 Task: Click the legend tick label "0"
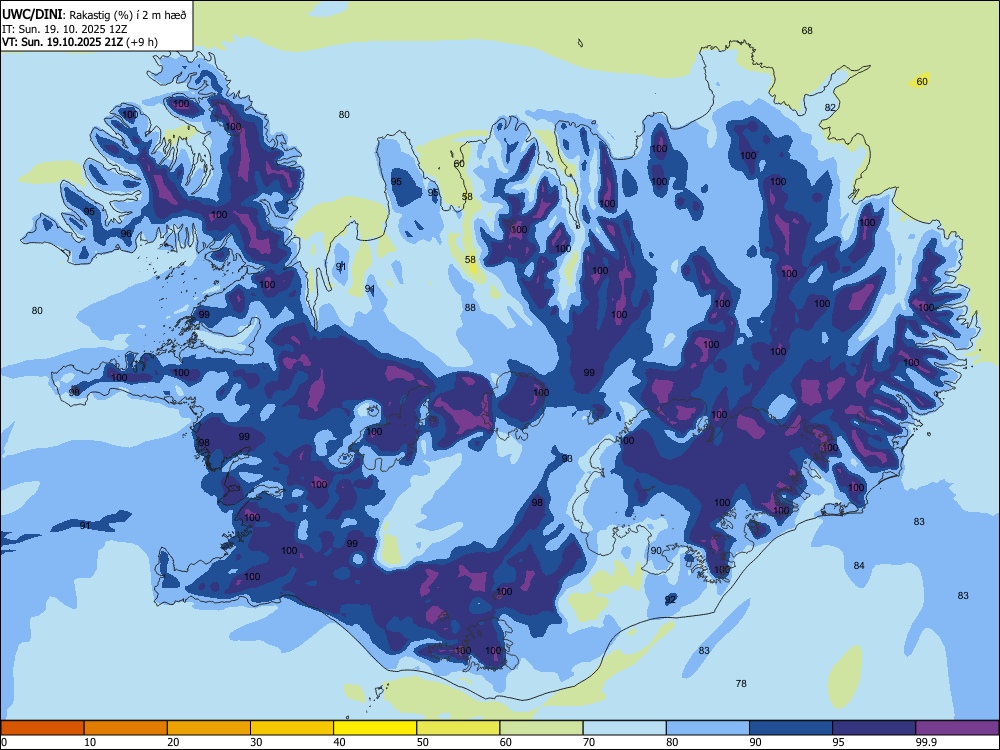(4, 742)
